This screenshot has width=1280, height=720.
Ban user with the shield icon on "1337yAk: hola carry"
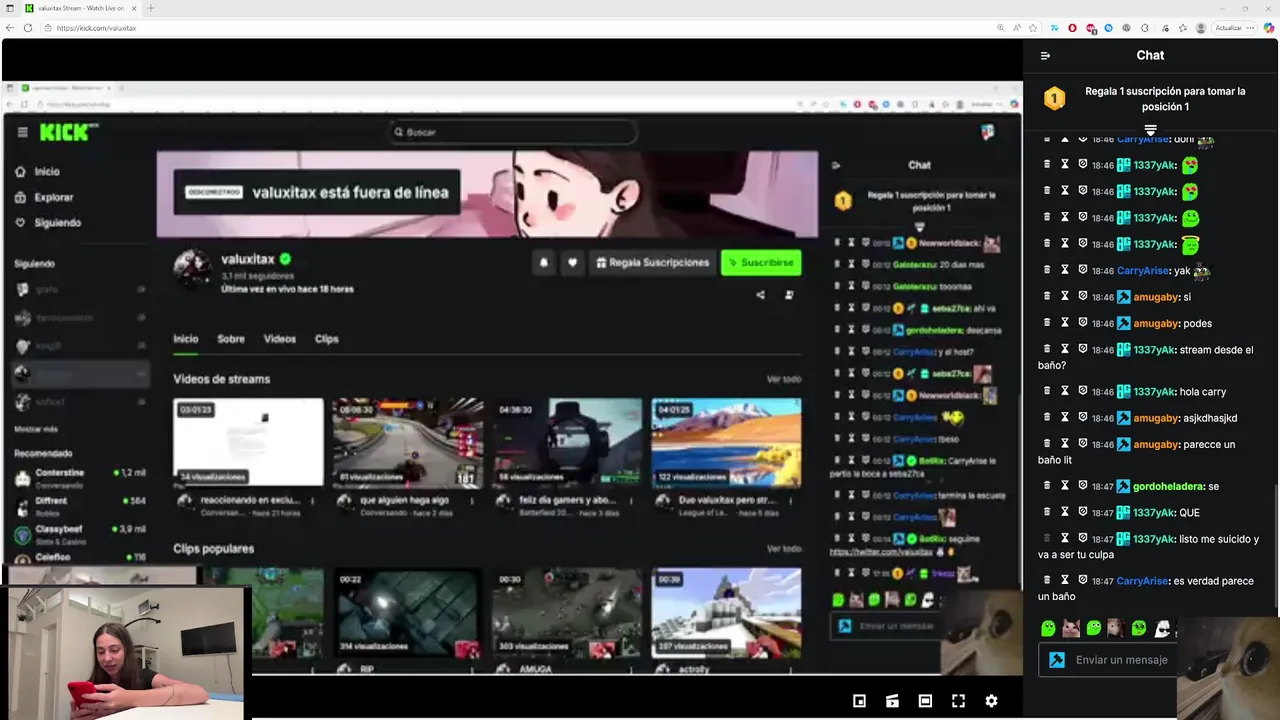click(x=1083, y=392)
